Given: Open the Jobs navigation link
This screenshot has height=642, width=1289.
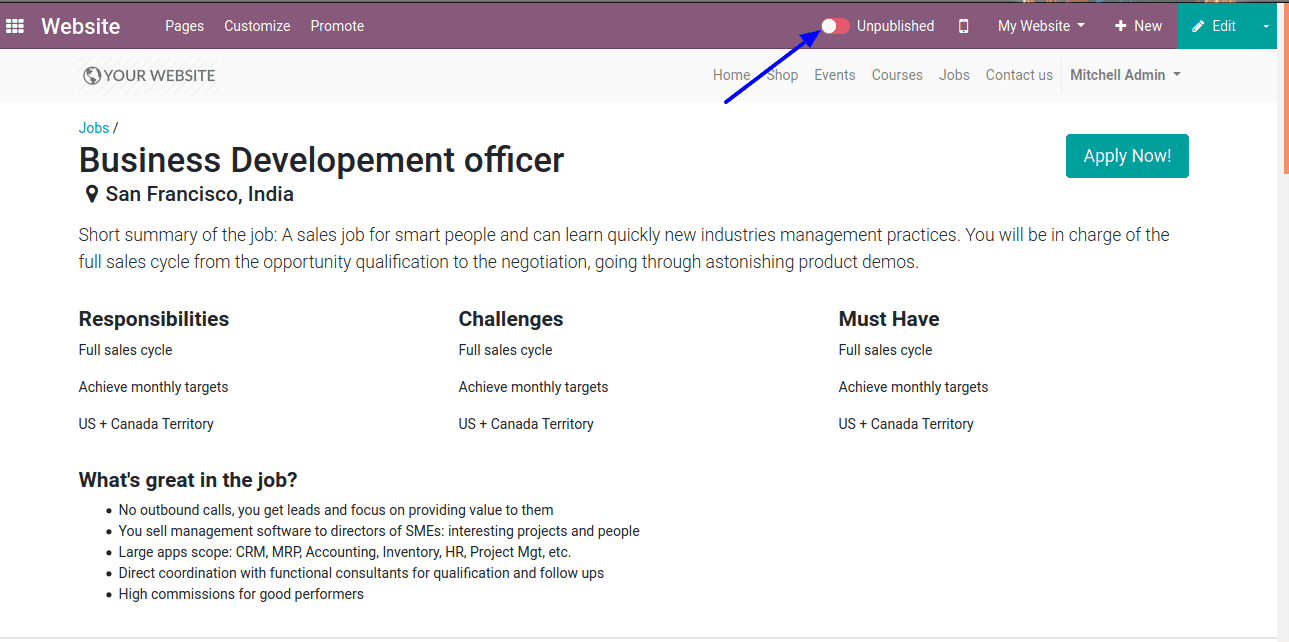Looking at the screenshot, I should coord(954,75).
